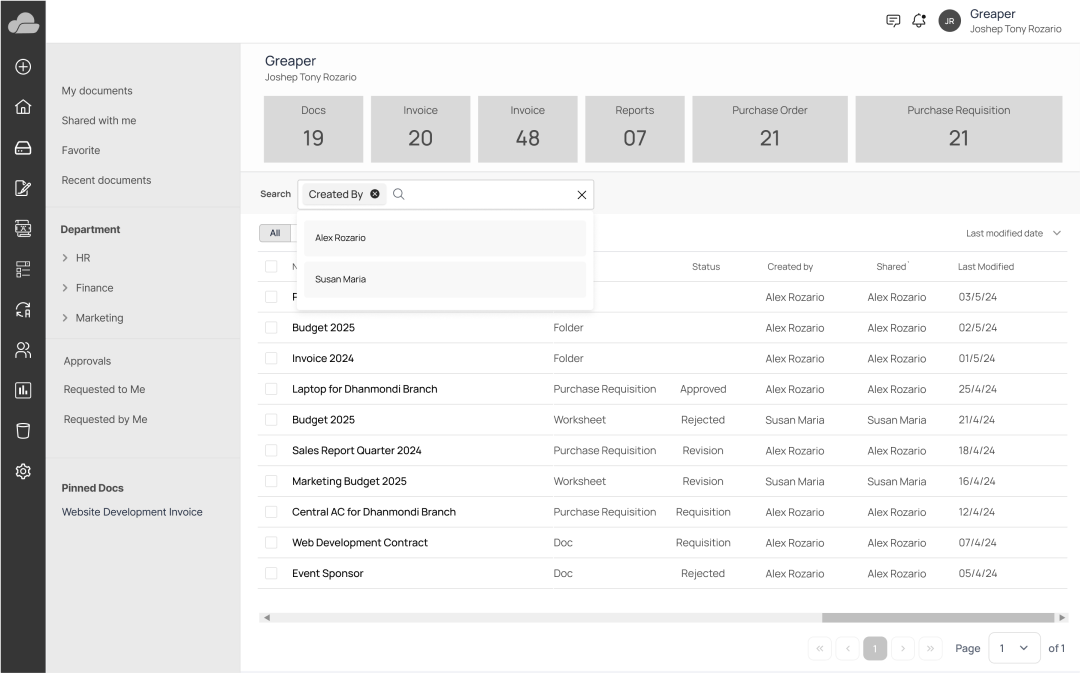Open the settings gear in sidebar
The height and width of the screenshot is (673, 1080).
[23, 471]
